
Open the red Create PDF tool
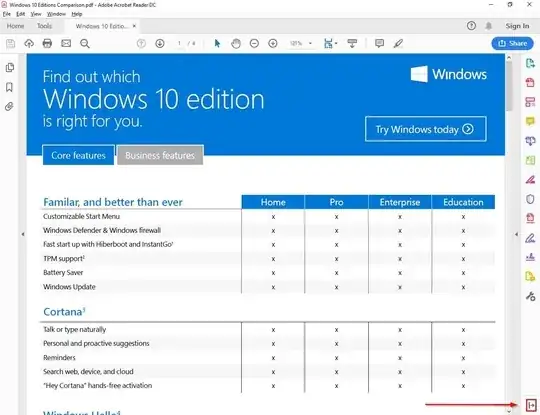[530, 82]
